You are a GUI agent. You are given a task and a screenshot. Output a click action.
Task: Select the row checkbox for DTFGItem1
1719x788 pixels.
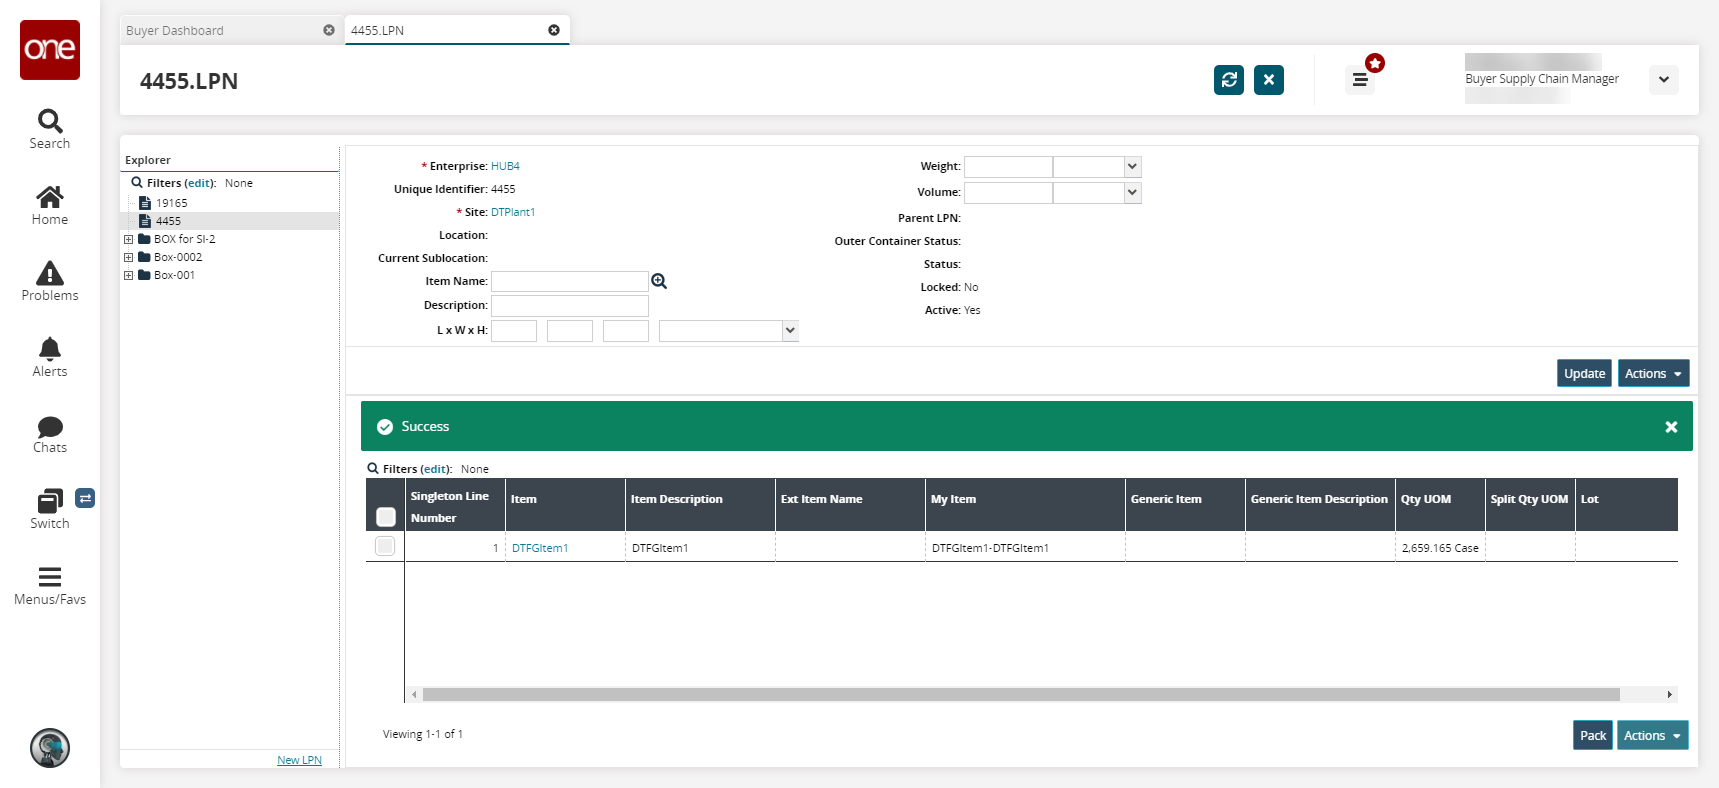pyautogui.click(x=385, y=546)
